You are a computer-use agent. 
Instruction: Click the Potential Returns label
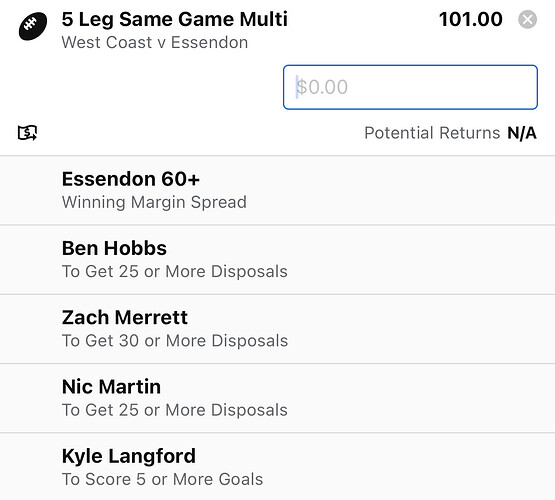point(432,133)
